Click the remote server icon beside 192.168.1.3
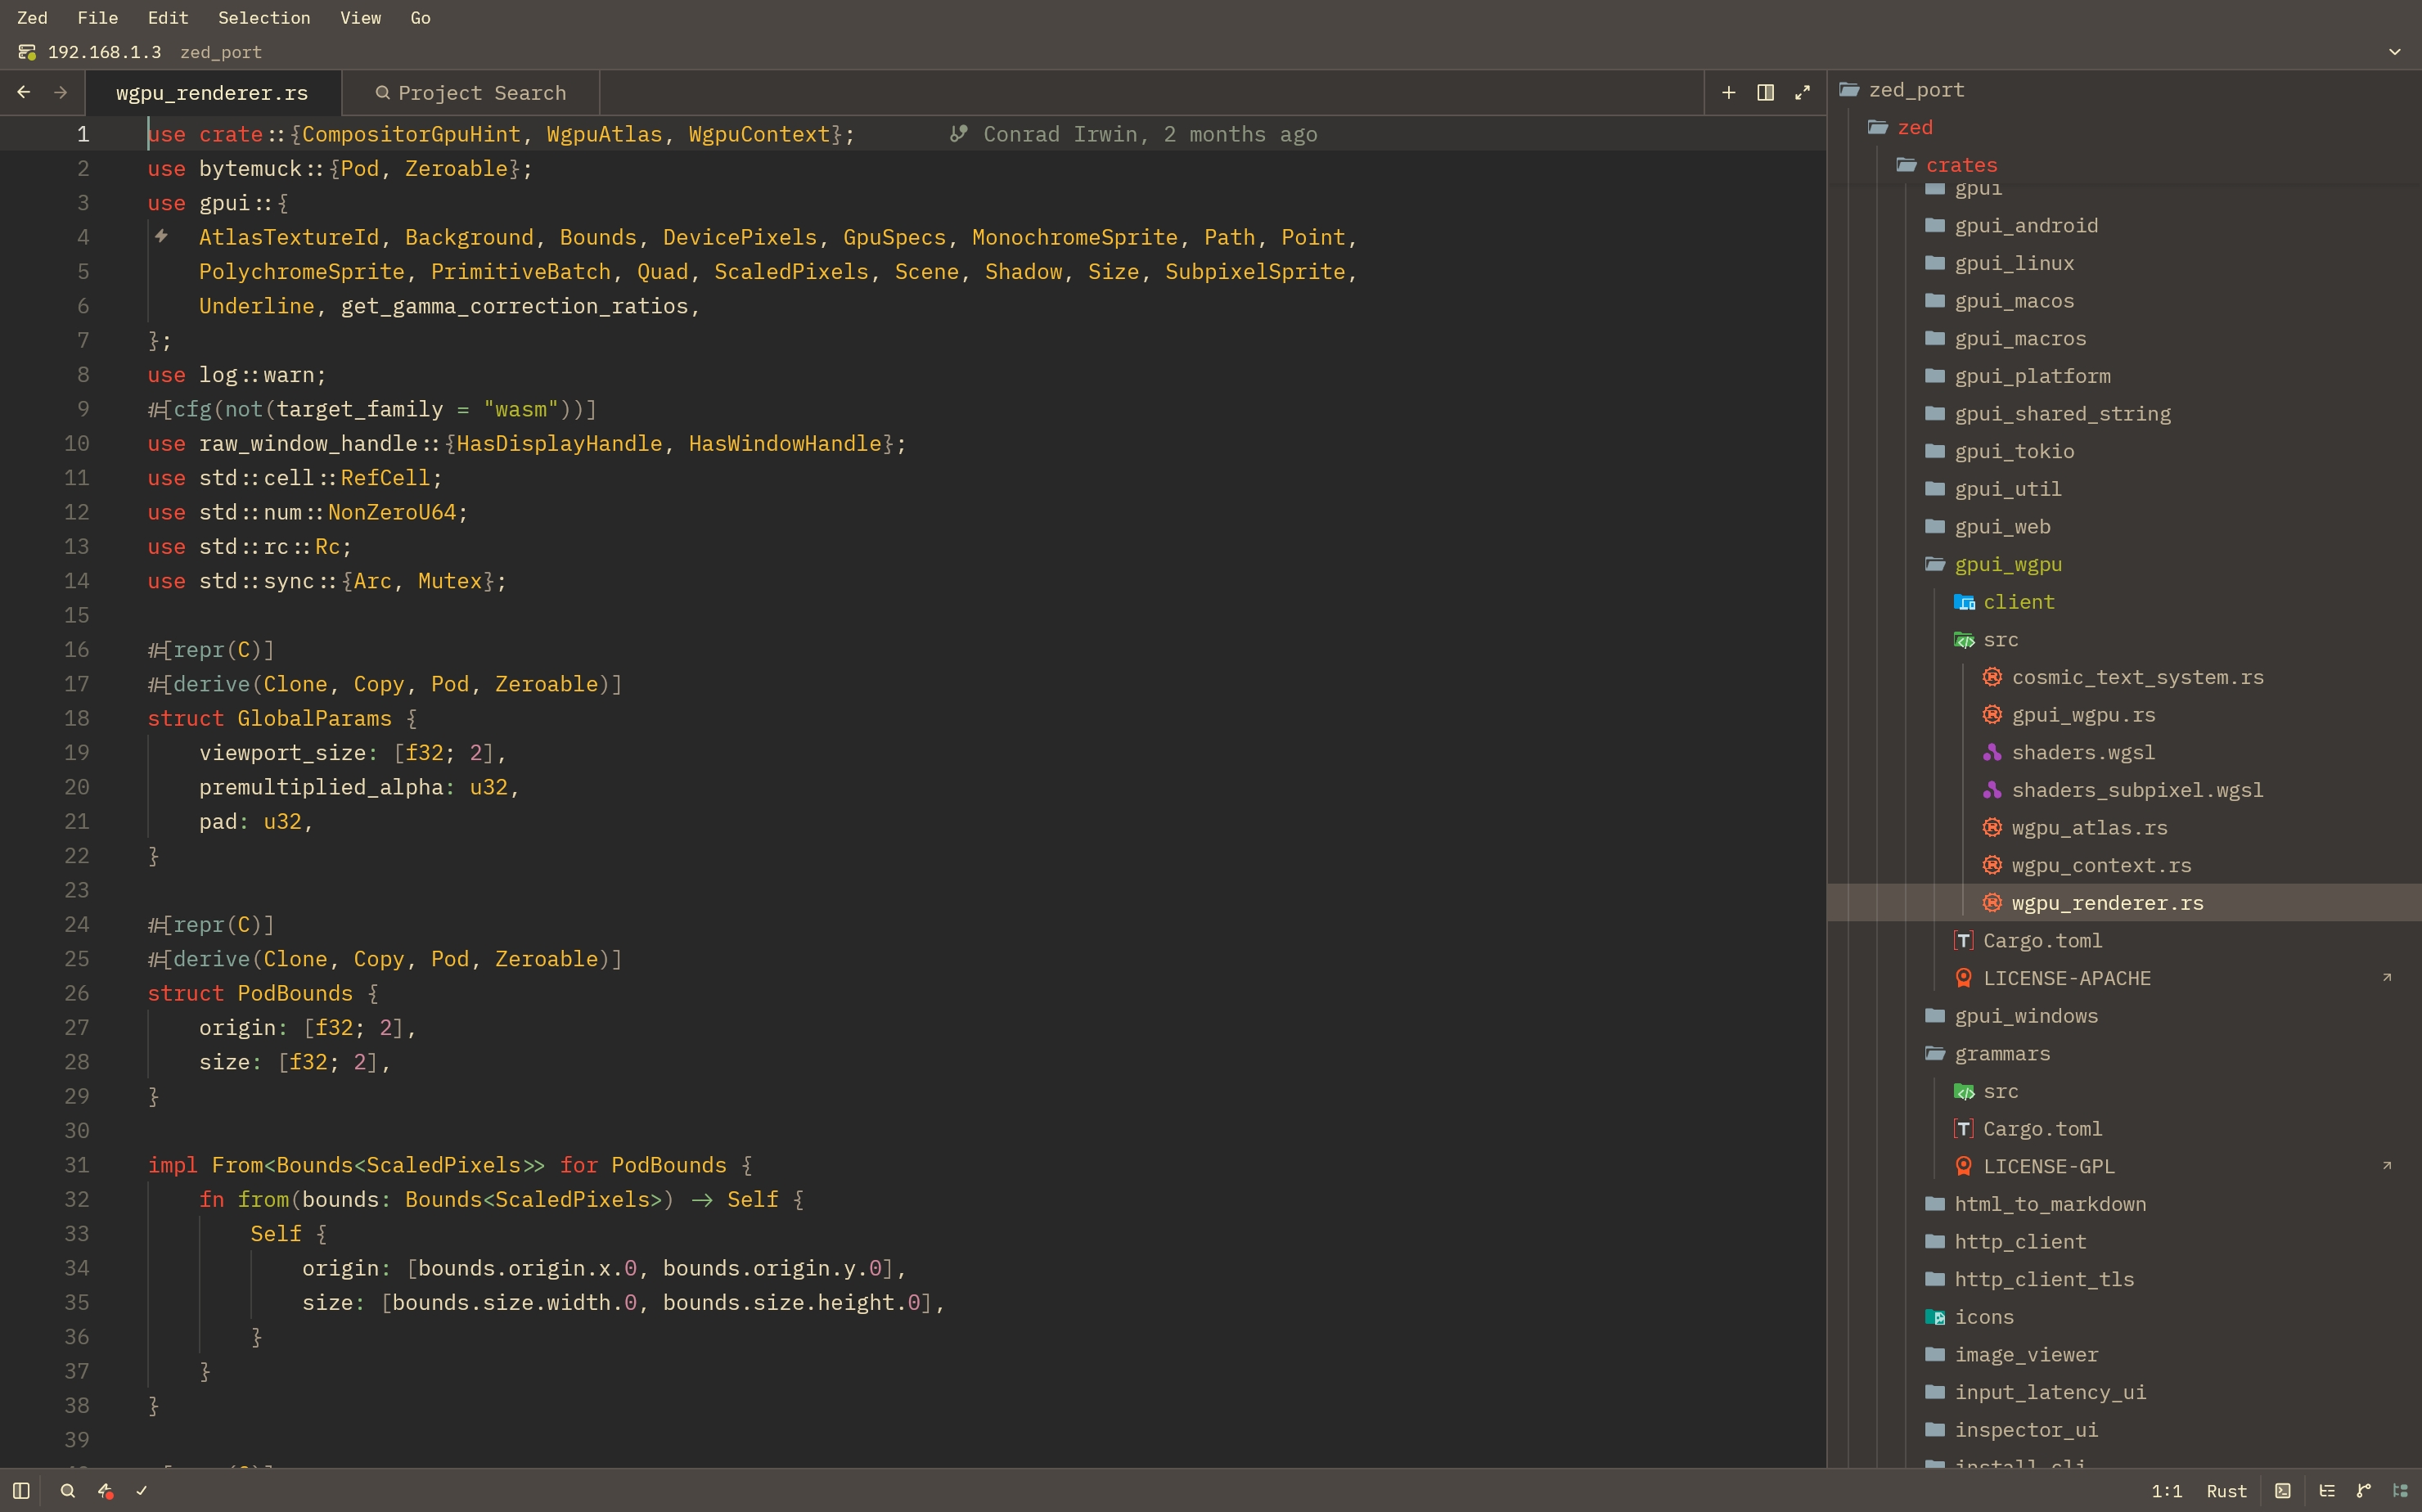The image size is (2422, 1512). click(x=27, y=52)
